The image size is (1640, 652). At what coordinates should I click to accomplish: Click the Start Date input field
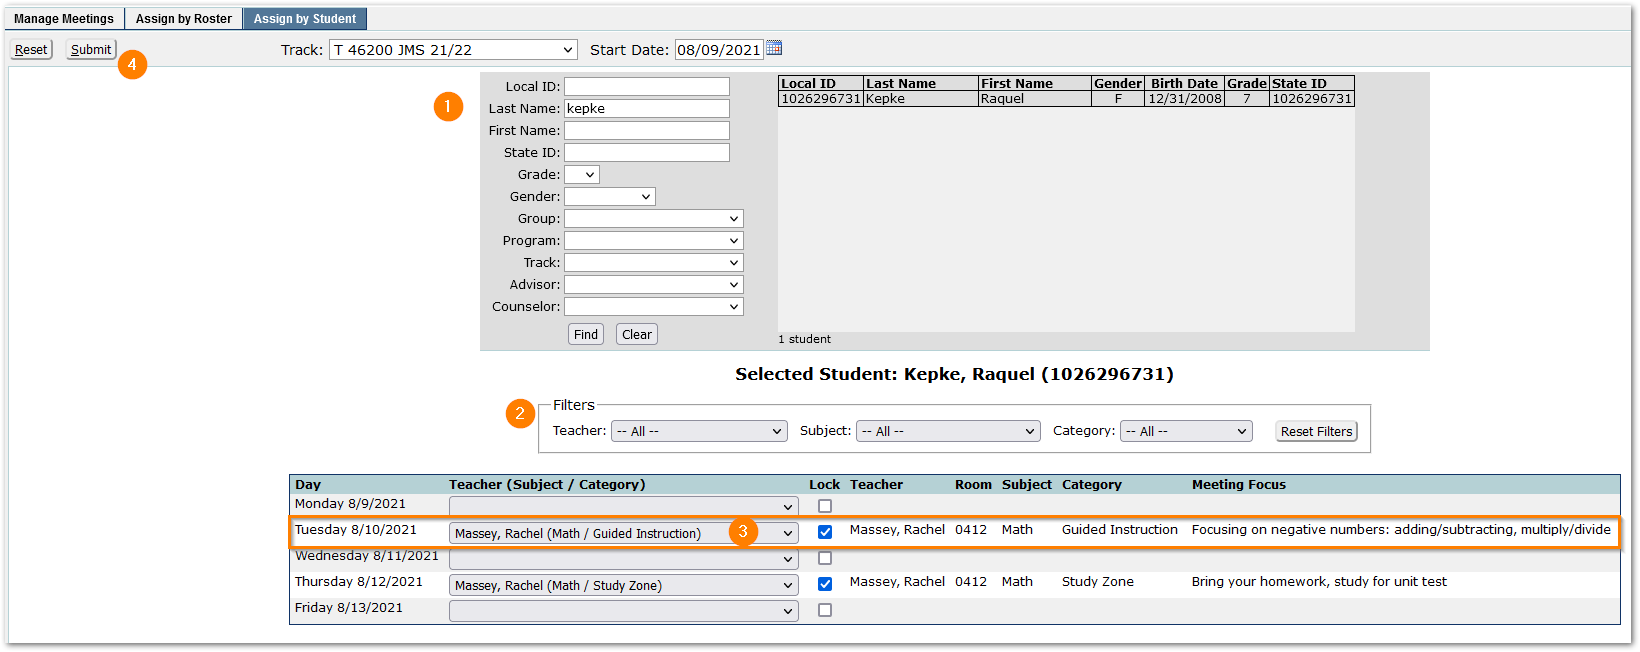click(719, 50)
